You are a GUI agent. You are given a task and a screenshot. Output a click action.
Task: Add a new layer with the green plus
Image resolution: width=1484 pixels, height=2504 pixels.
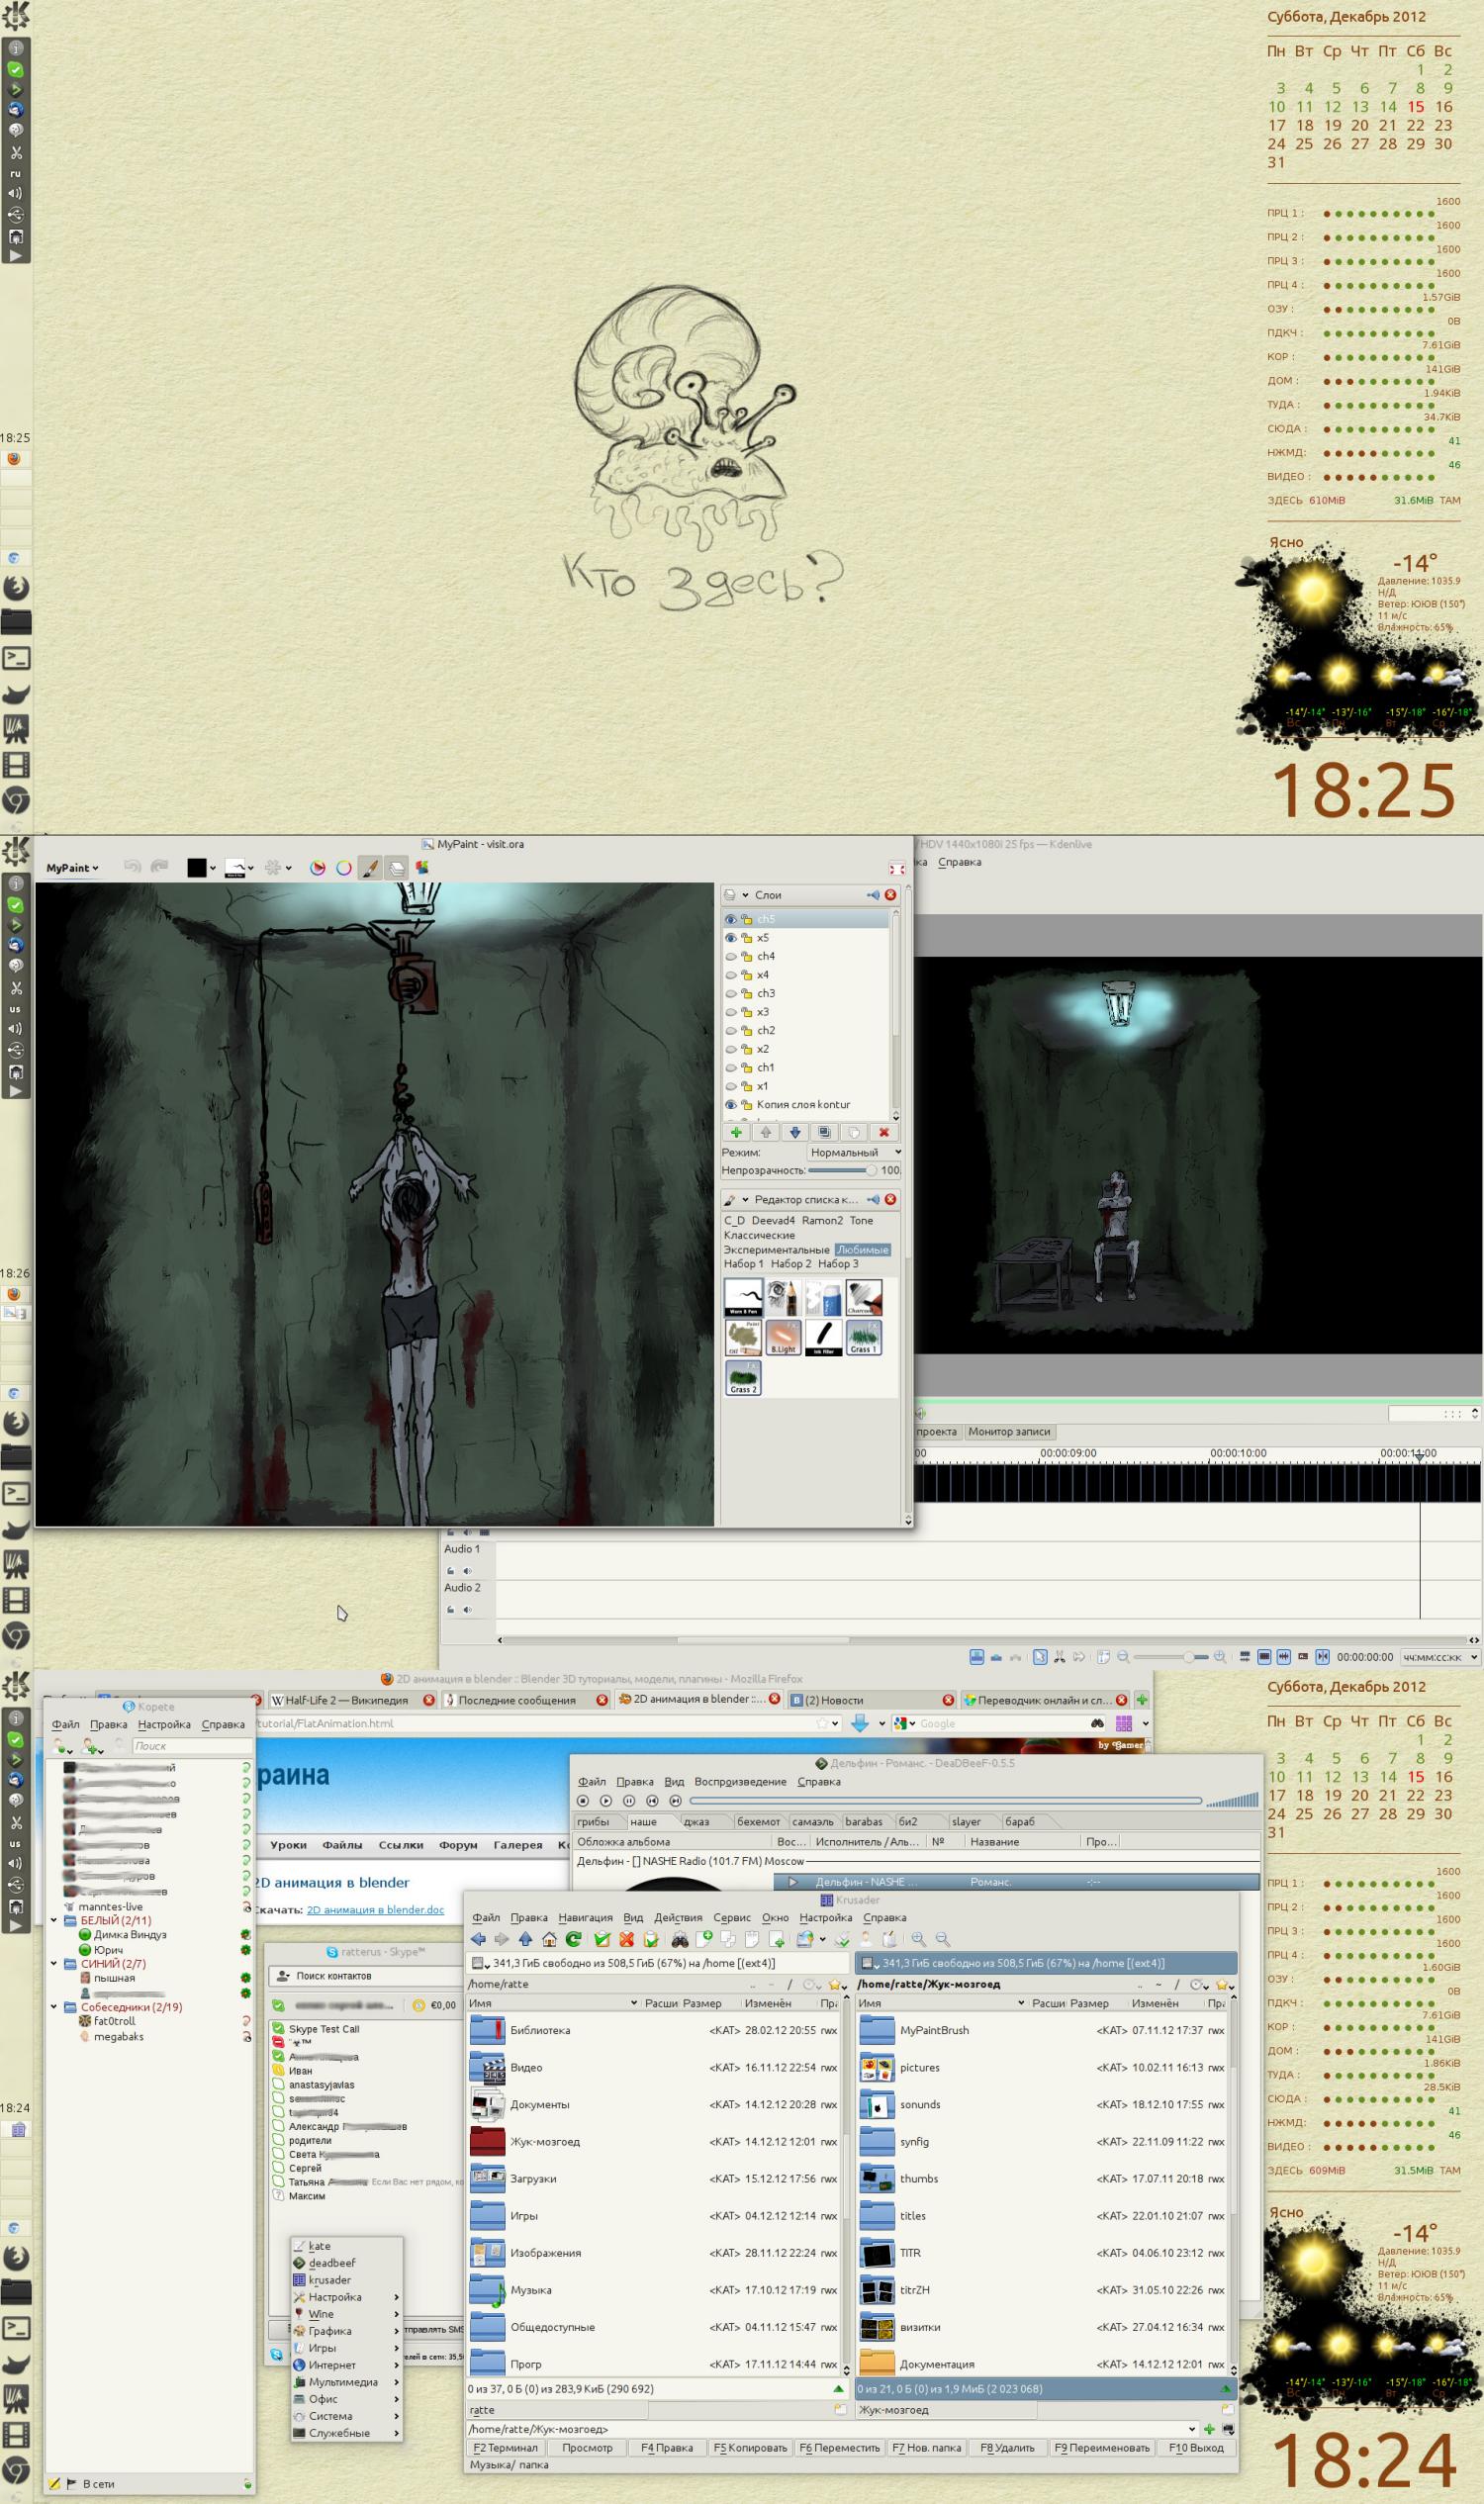click(736, 1132)
